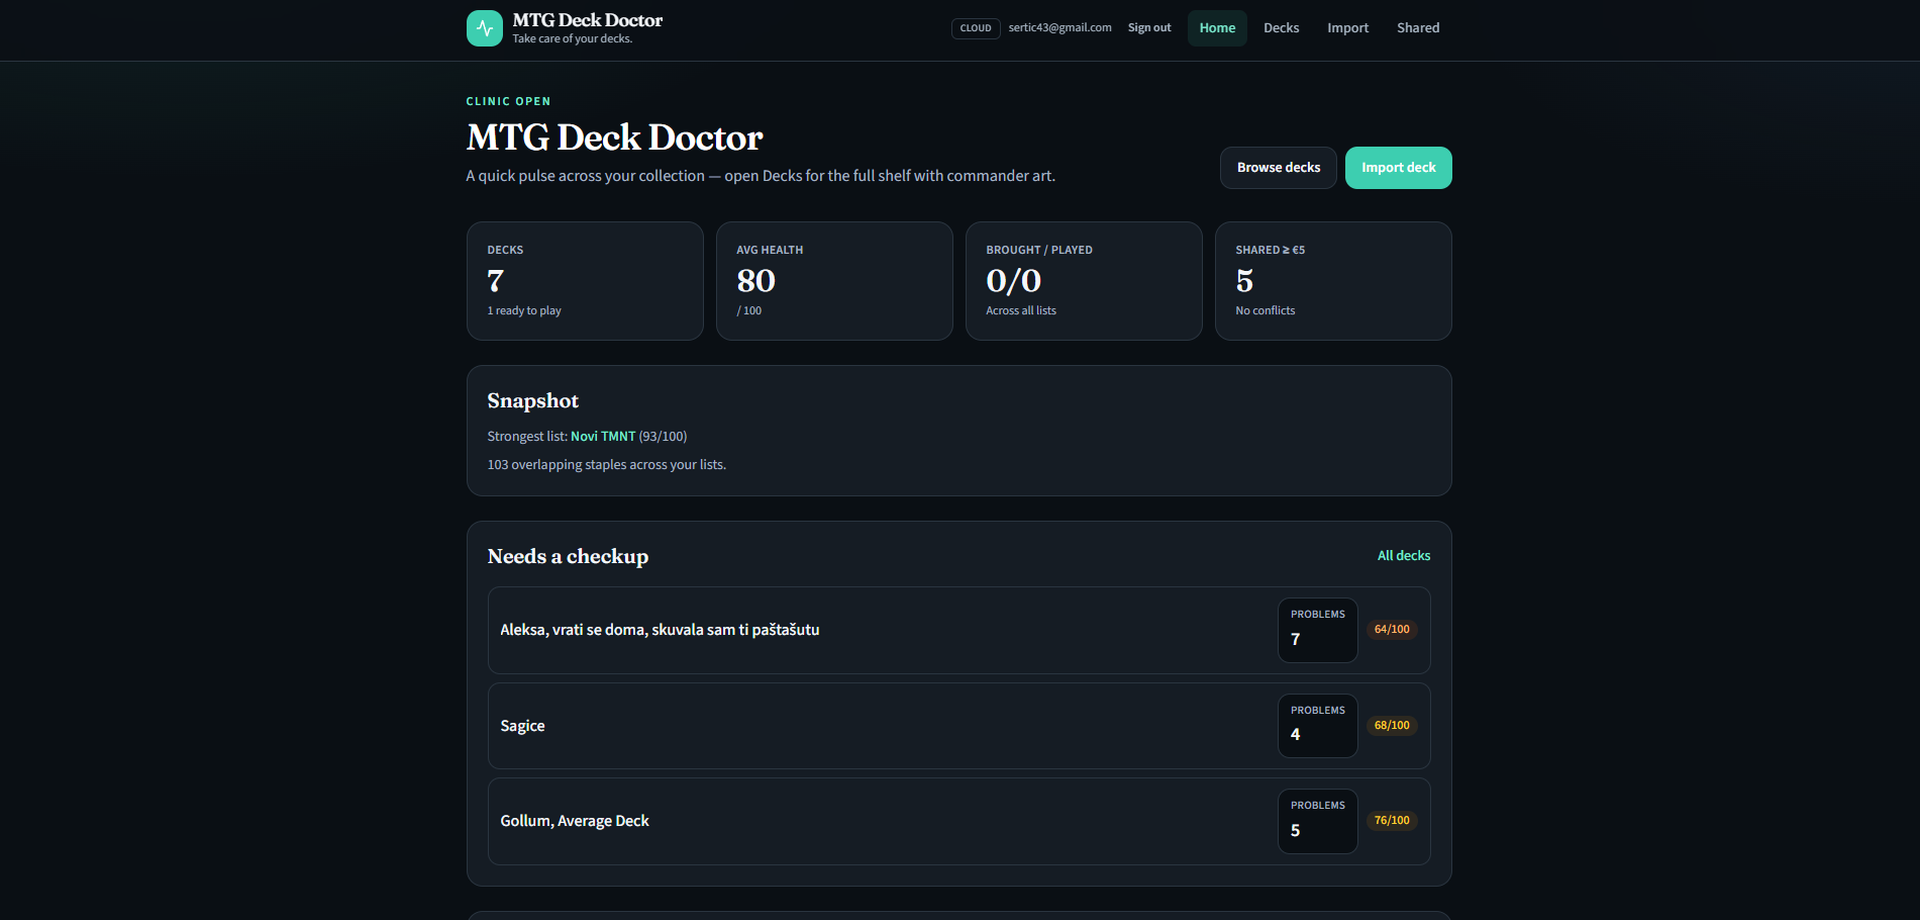Open the Aleksa, vrati se doma deck row
This screenshot has width=1920, height=920.
959,630
